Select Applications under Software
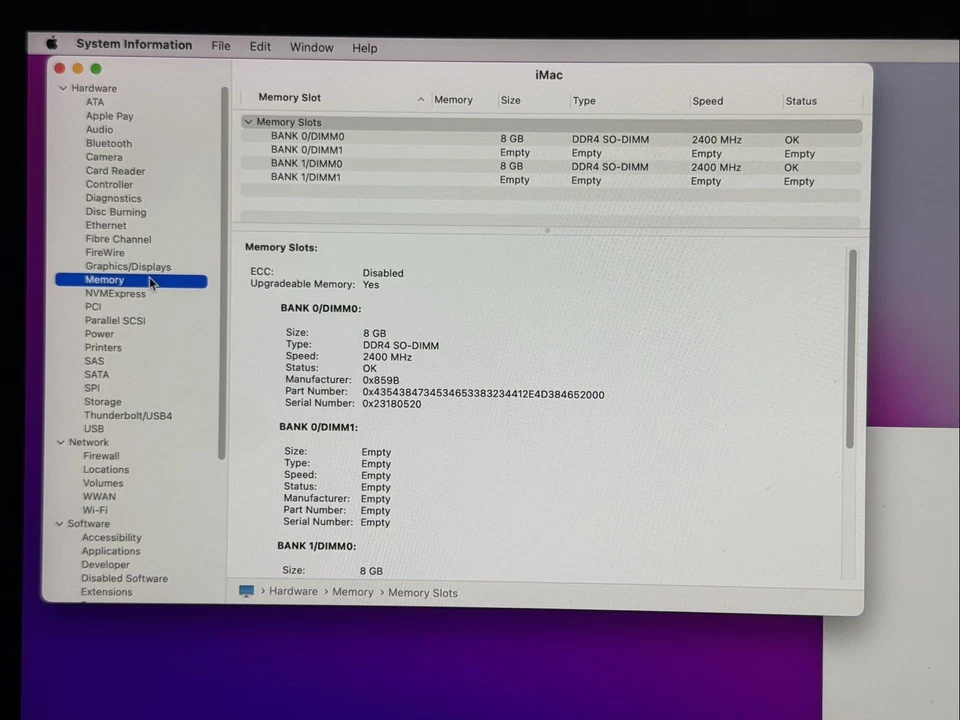Screen dimensions: 960x720 point(110,550)
